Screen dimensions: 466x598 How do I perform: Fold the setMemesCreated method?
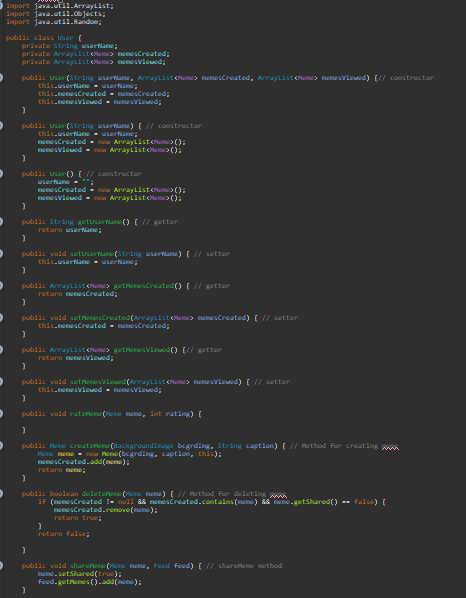coord(1,318)
